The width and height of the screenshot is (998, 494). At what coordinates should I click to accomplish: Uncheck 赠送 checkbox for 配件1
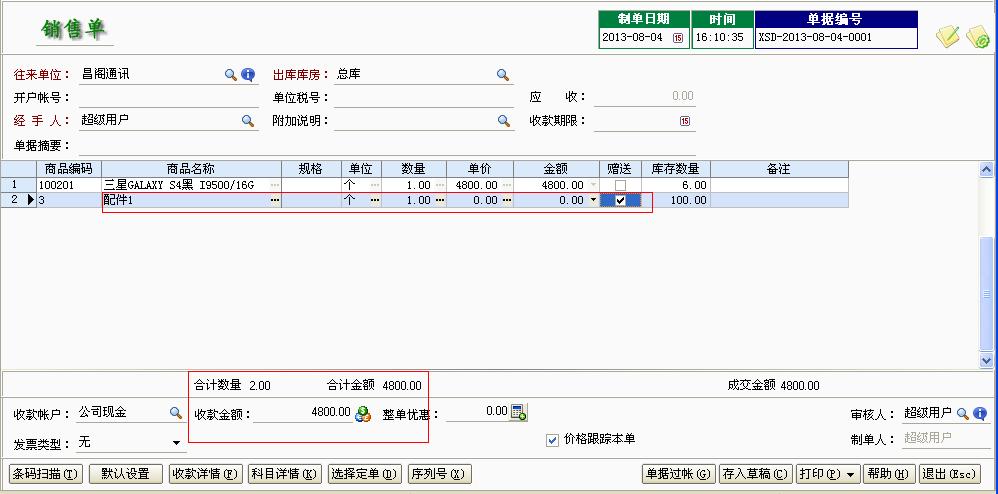coord(621,200)
